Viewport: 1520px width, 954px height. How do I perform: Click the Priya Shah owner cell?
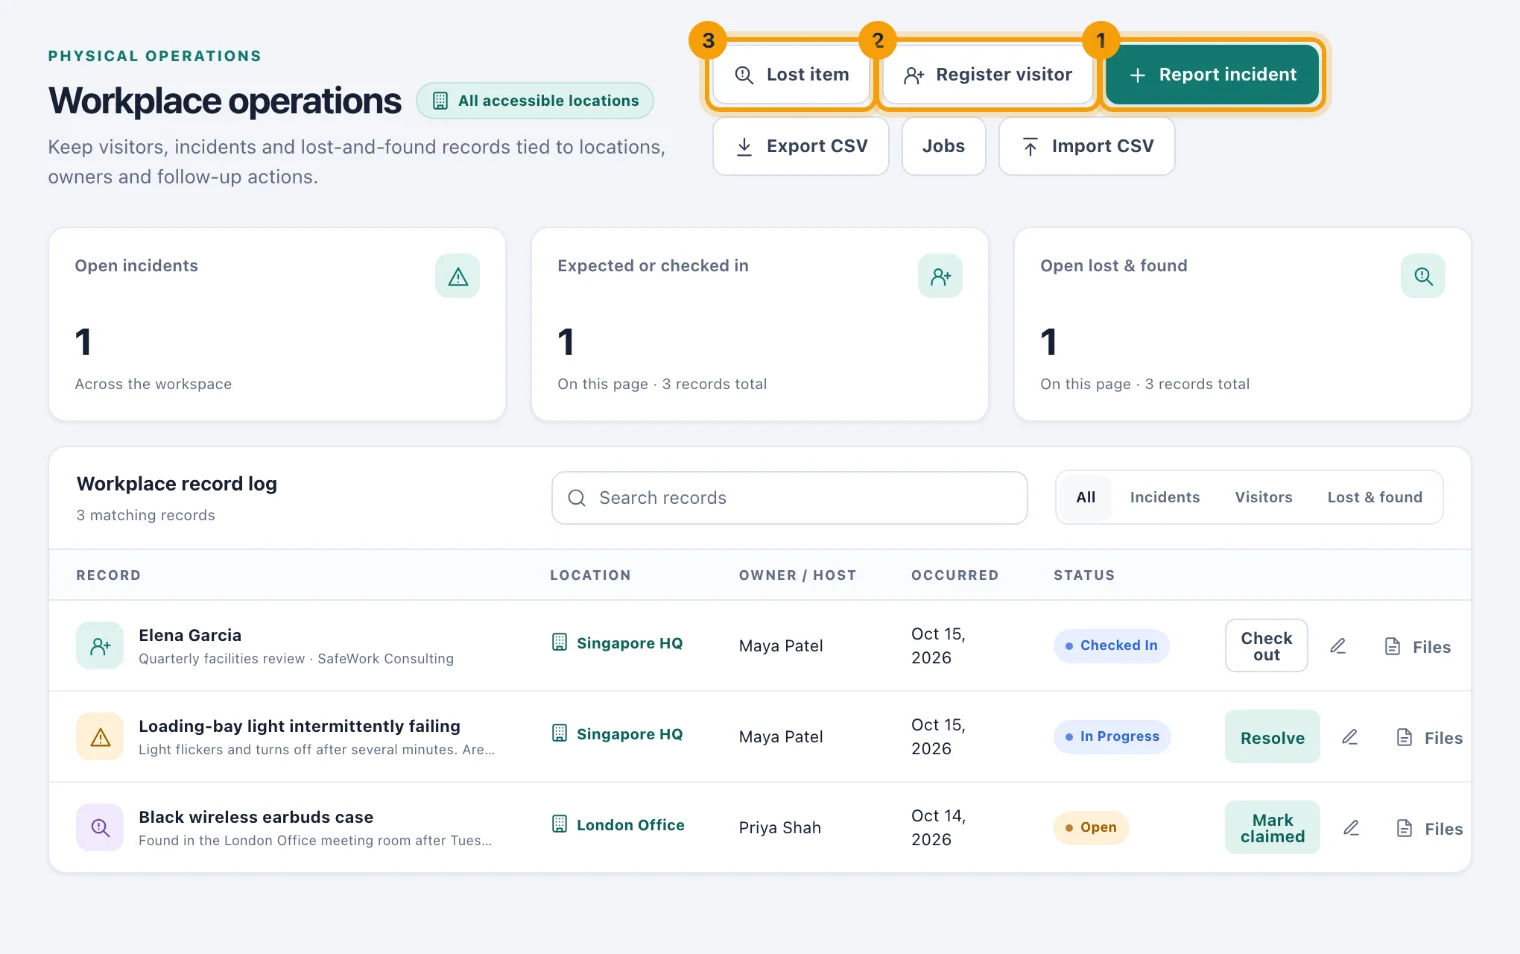point(780,828)
